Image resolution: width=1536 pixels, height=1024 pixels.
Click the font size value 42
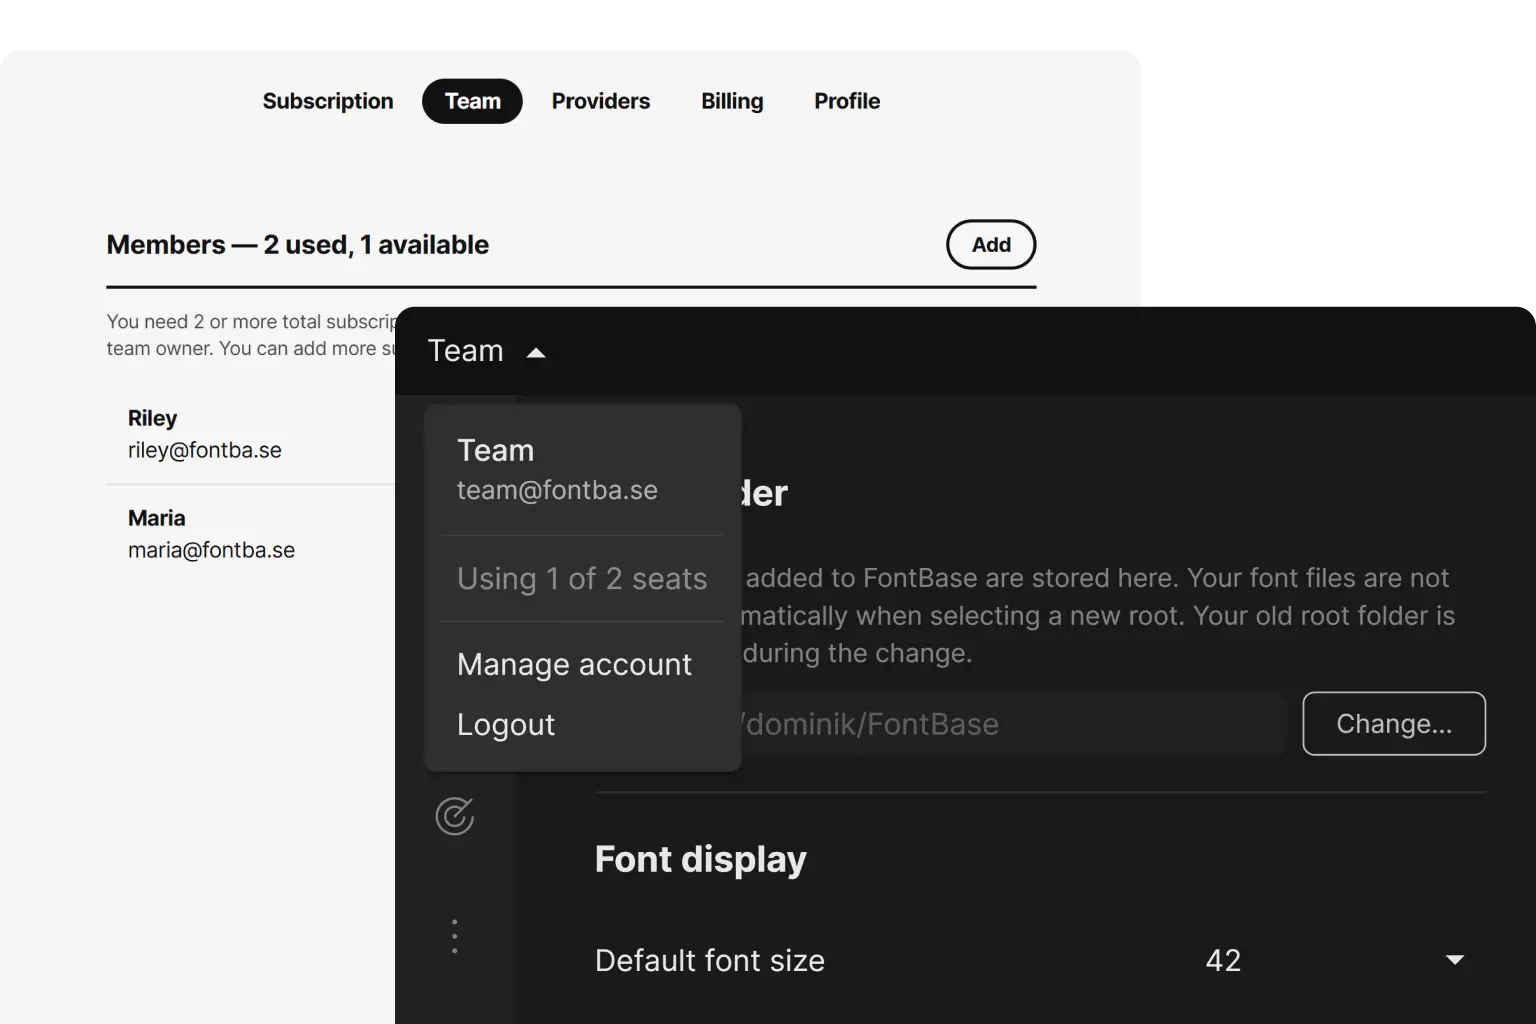point(1223,960)
